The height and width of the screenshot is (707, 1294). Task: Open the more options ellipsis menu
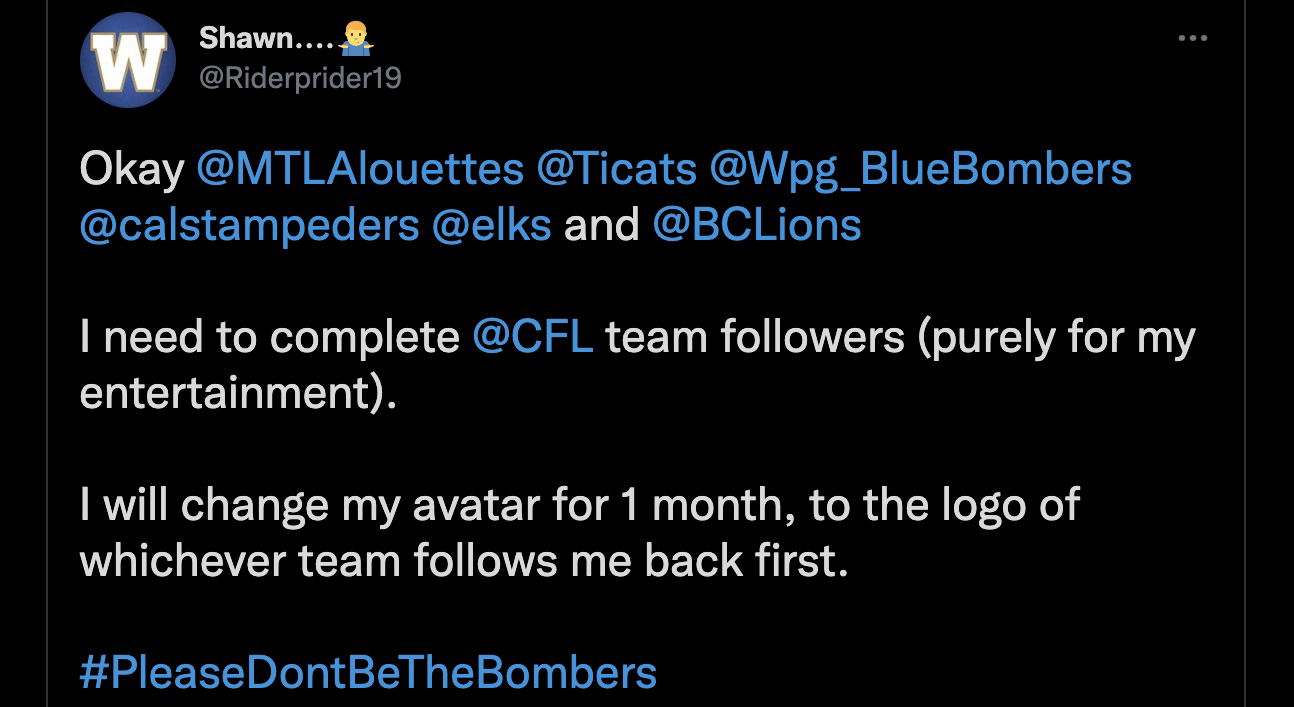click(1192, 39)
